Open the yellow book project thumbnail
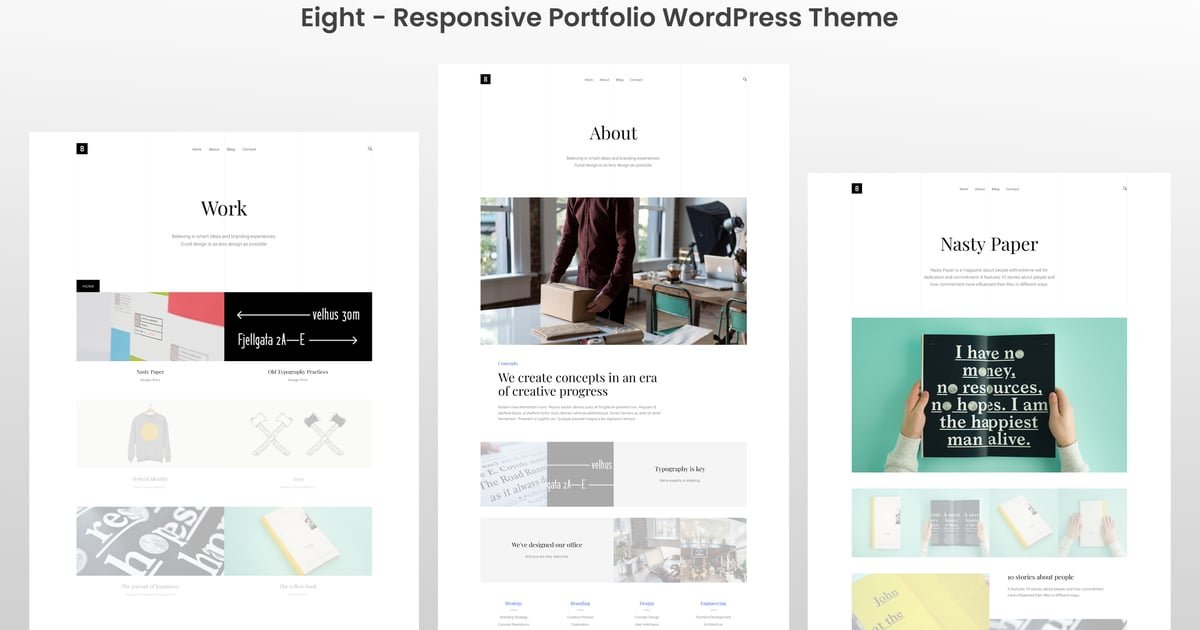 [298, 541]
